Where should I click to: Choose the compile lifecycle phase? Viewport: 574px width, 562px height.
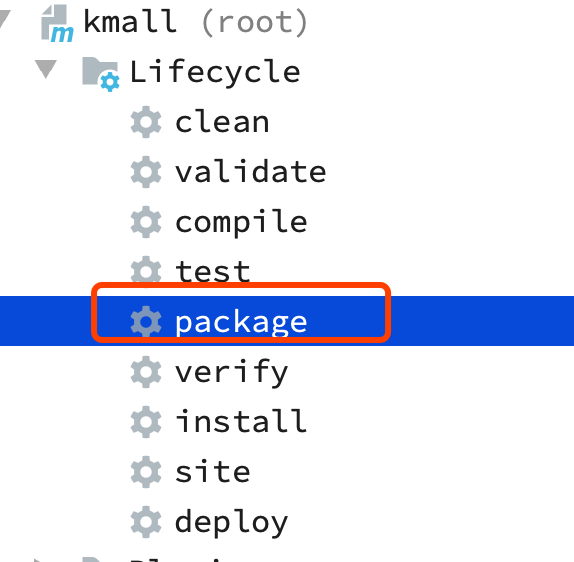241,223
